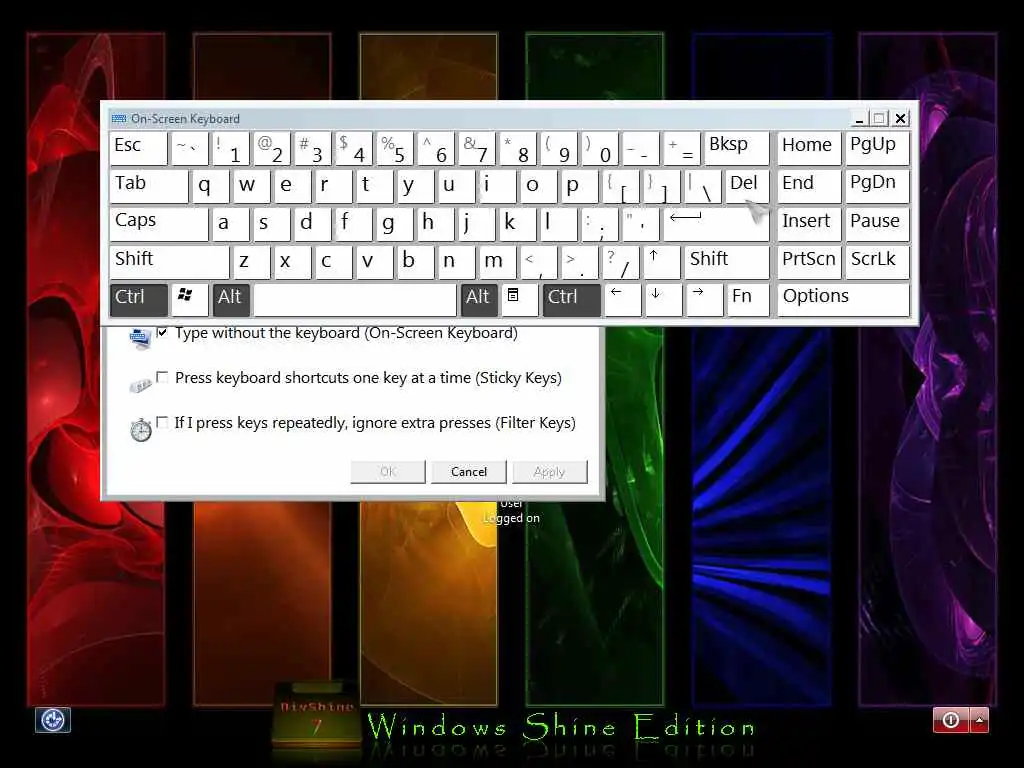This screenshot has height=768, width=1024.
Task: Toggle the Caps lock key
Action: coord(159,224)
